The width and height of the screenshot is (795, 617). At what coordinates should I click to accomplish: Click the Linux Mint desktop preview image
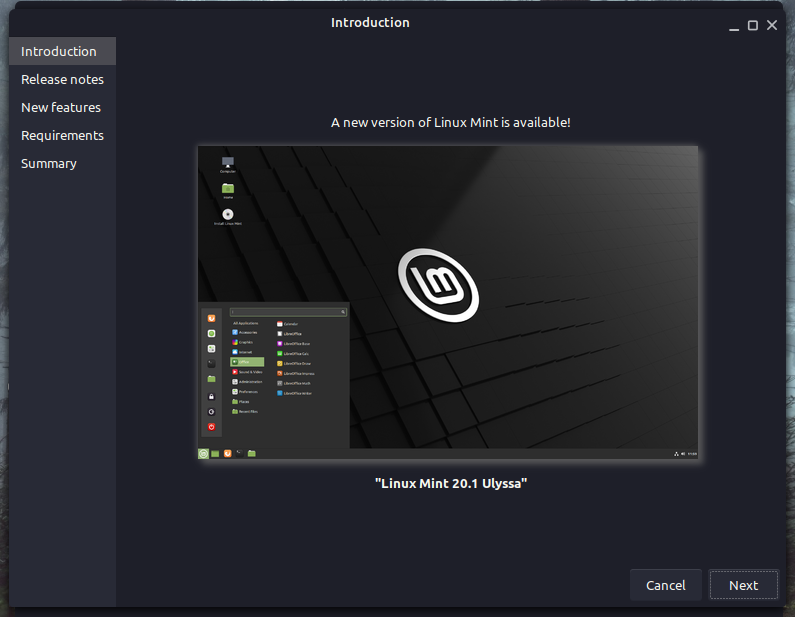tap(448, 303)
